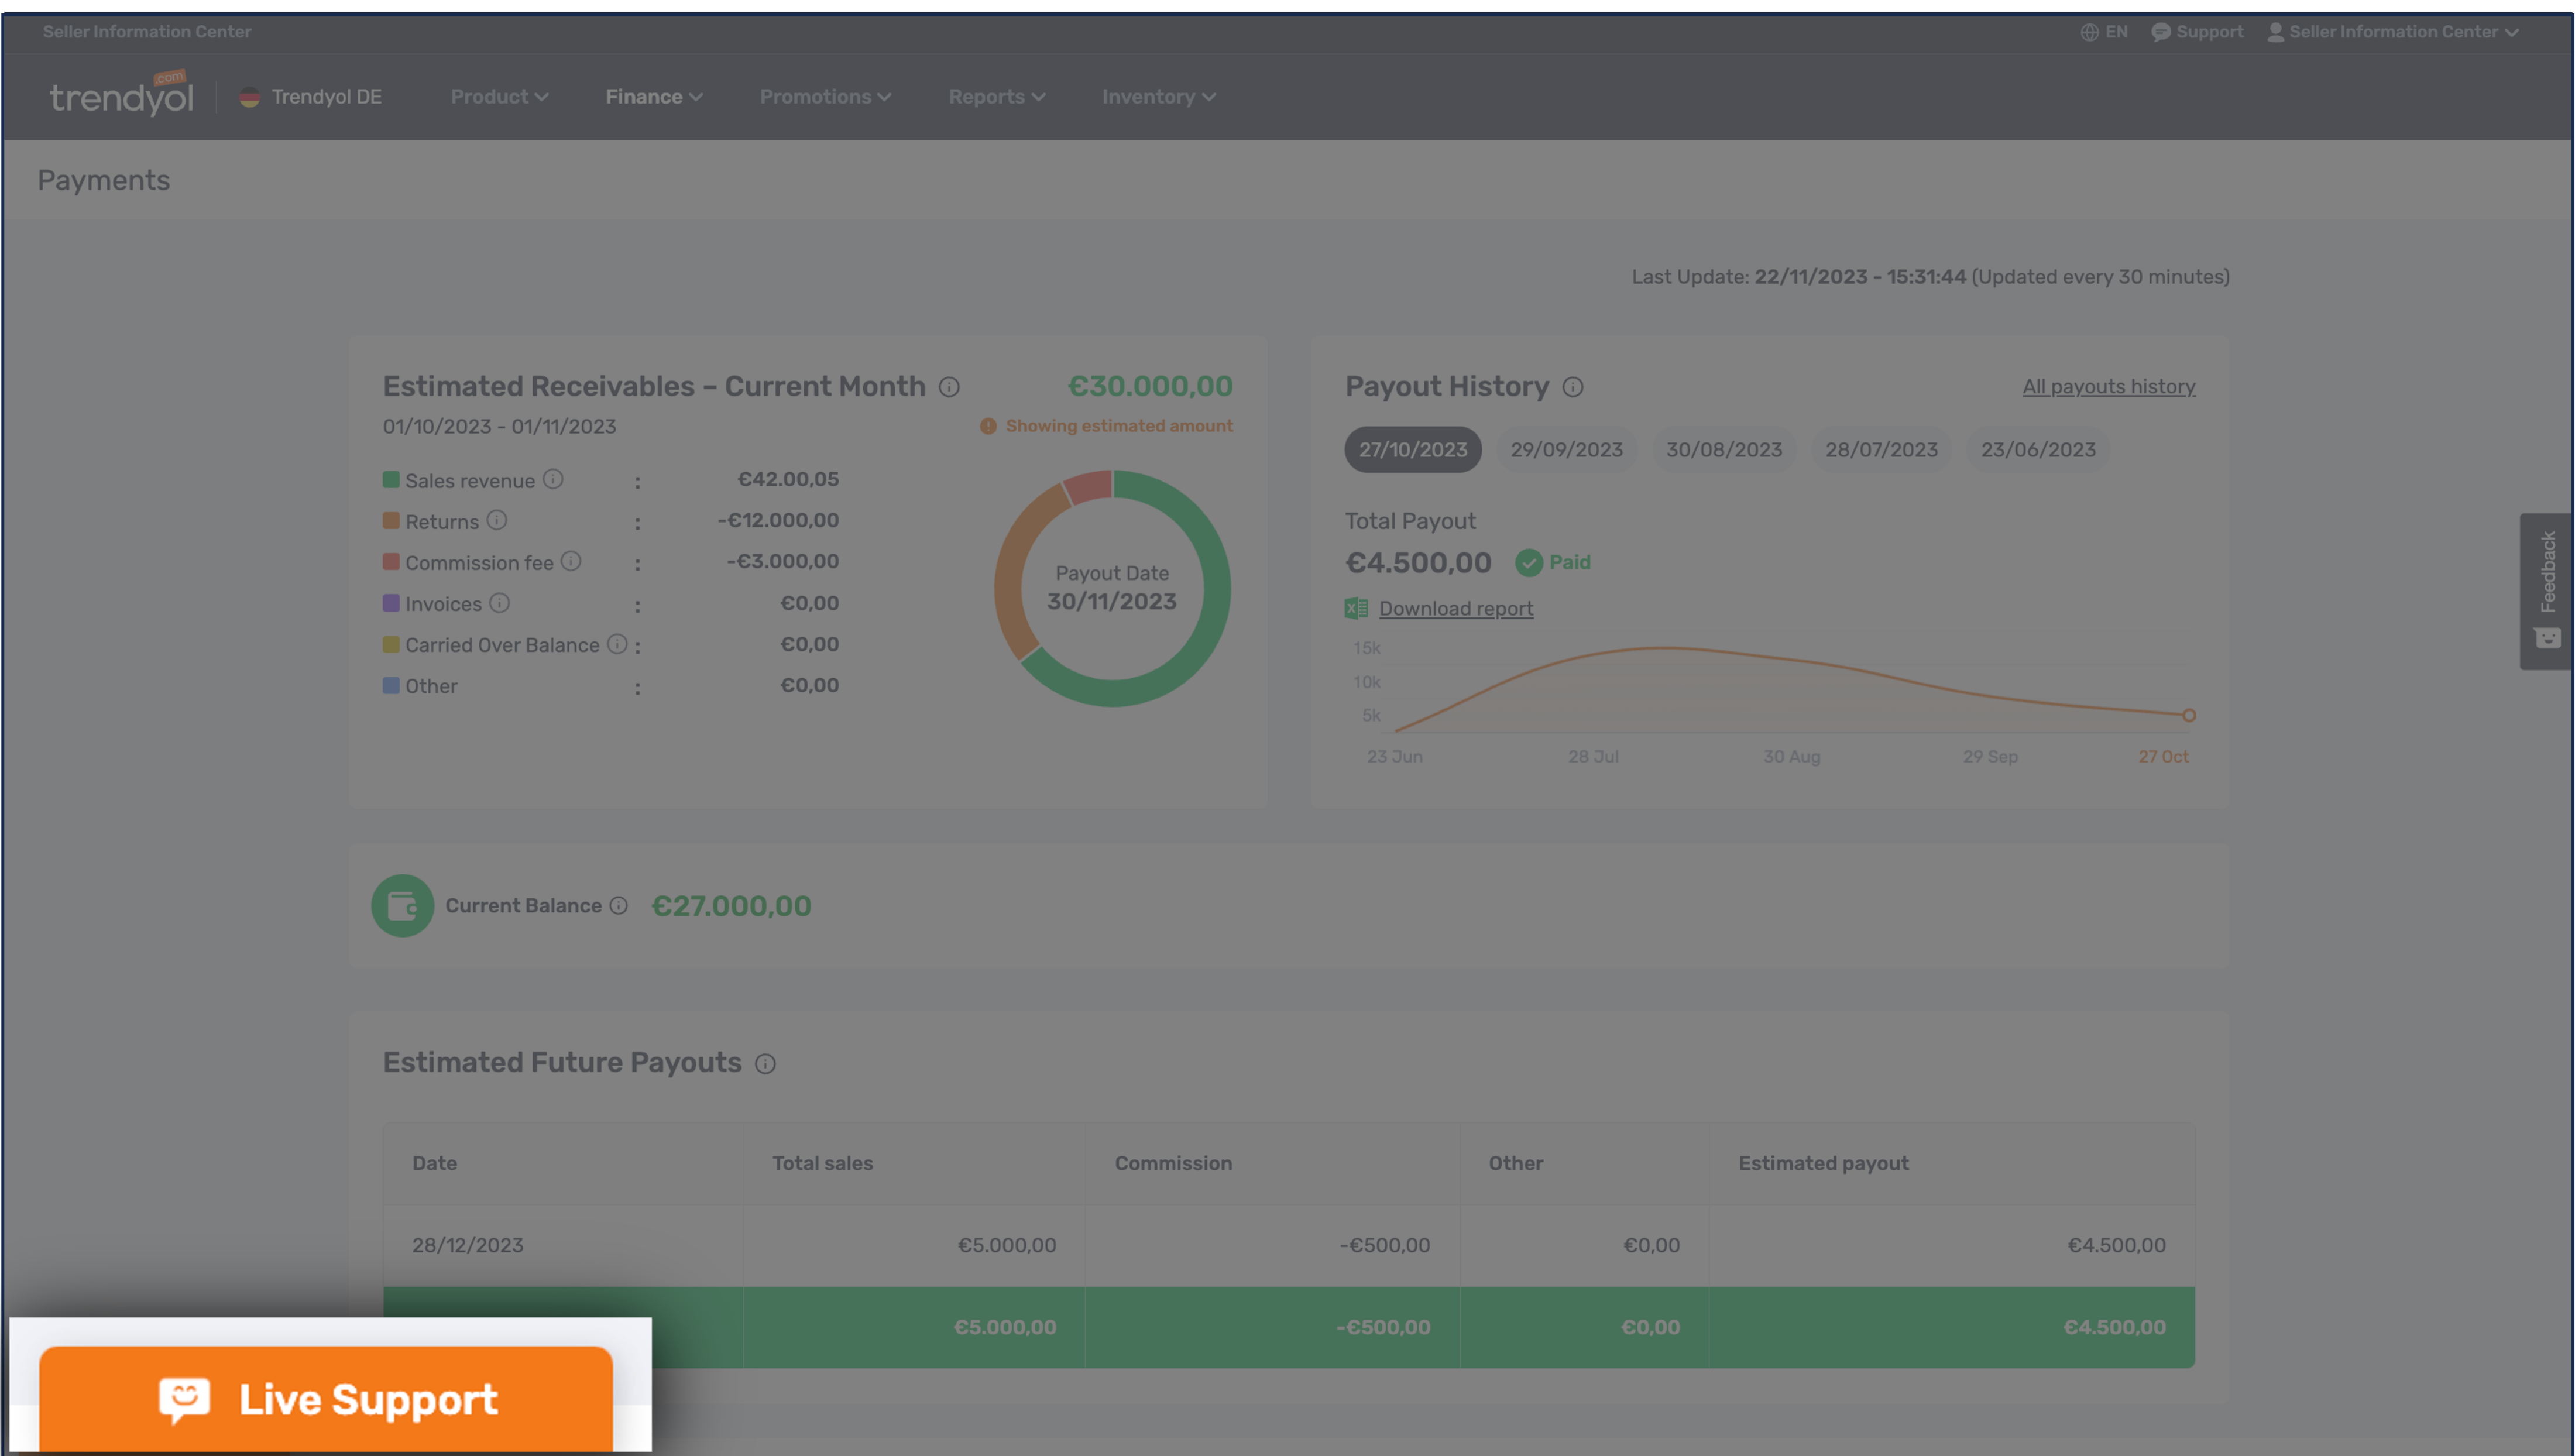Open the trendyol logo home link
The height and width of the screenshot is (1456, 2575).
coord(121,94)
